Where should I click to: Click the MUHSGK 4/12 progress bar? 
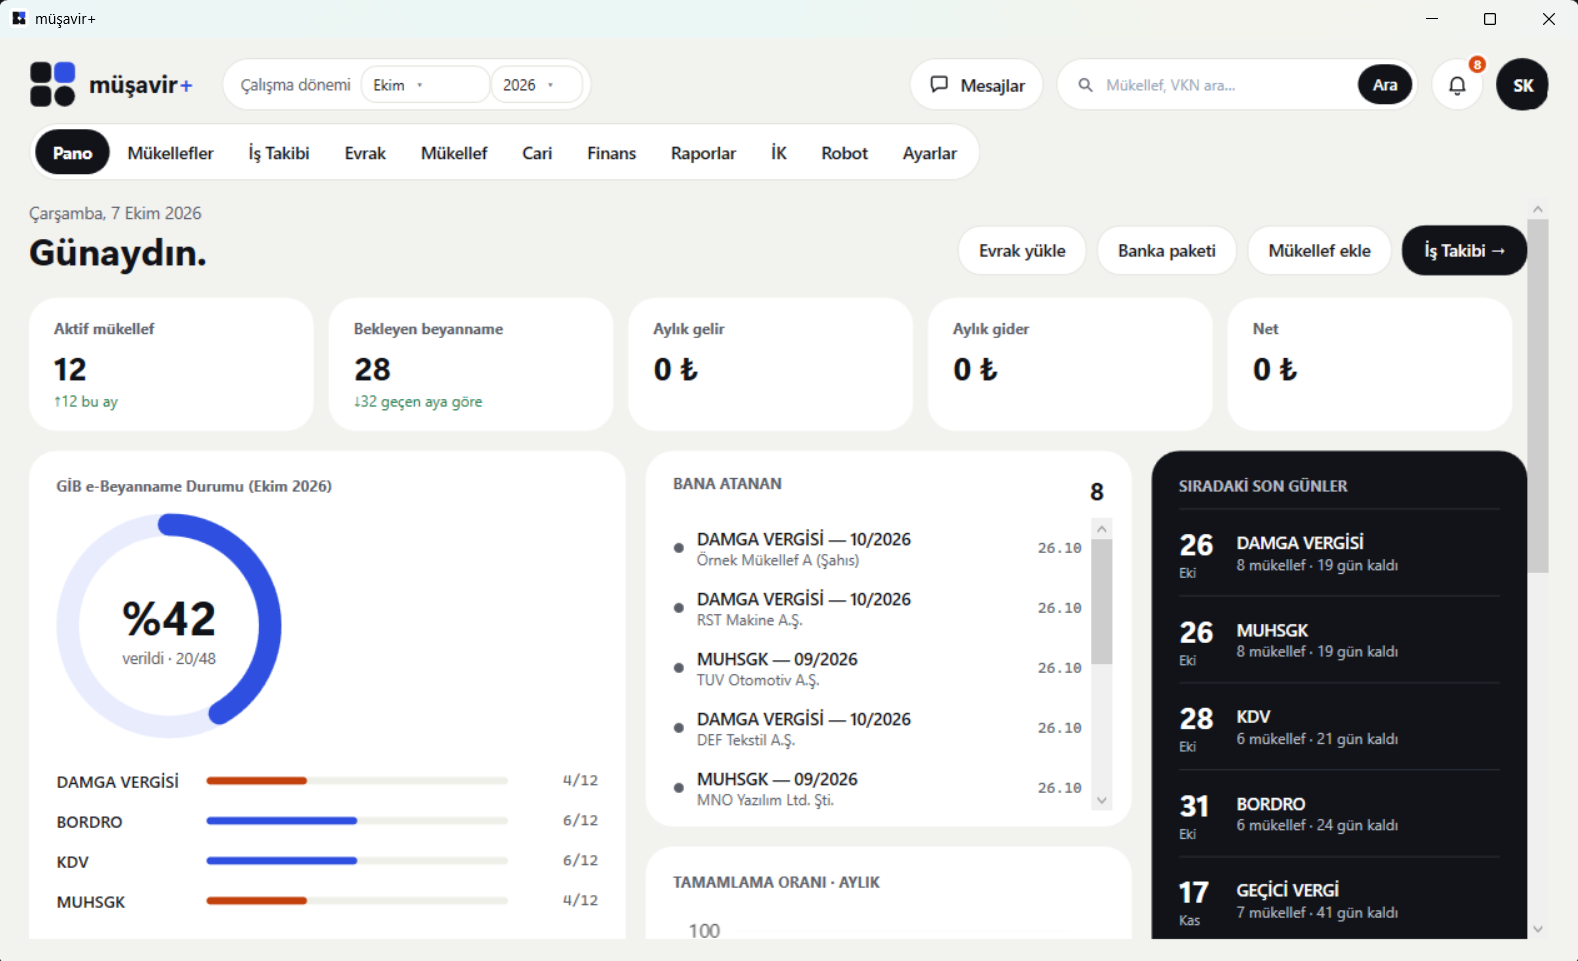pos(357,900)
